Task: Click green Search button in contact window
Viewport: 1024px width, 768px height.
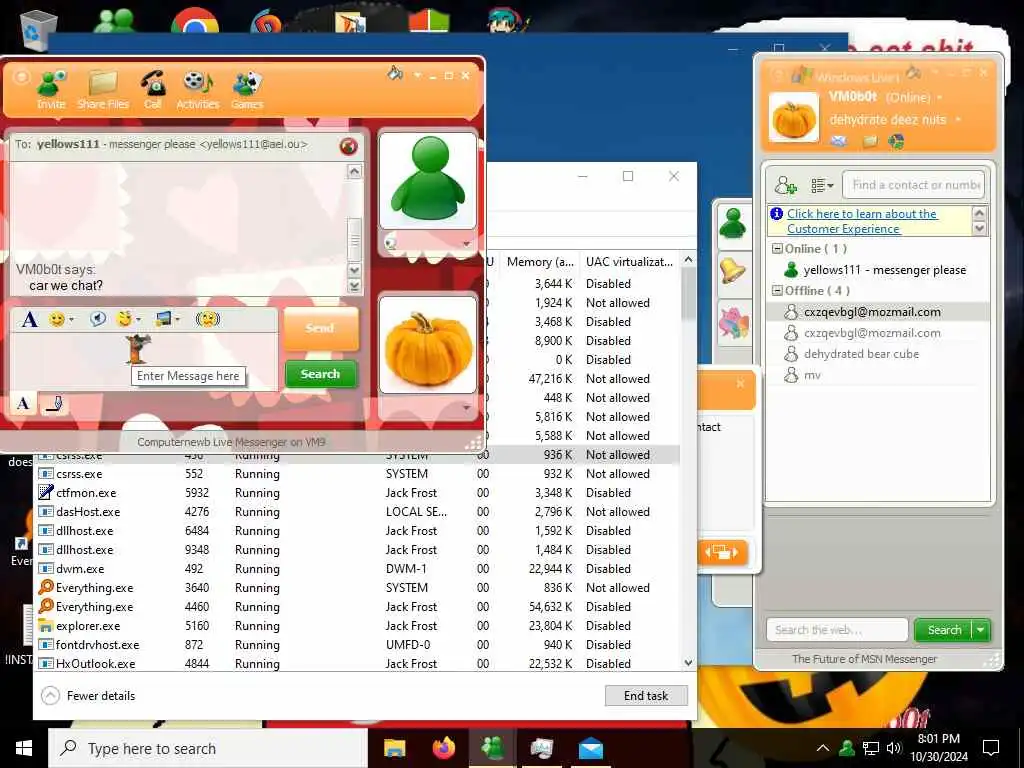Action: [x=944, y=630]
